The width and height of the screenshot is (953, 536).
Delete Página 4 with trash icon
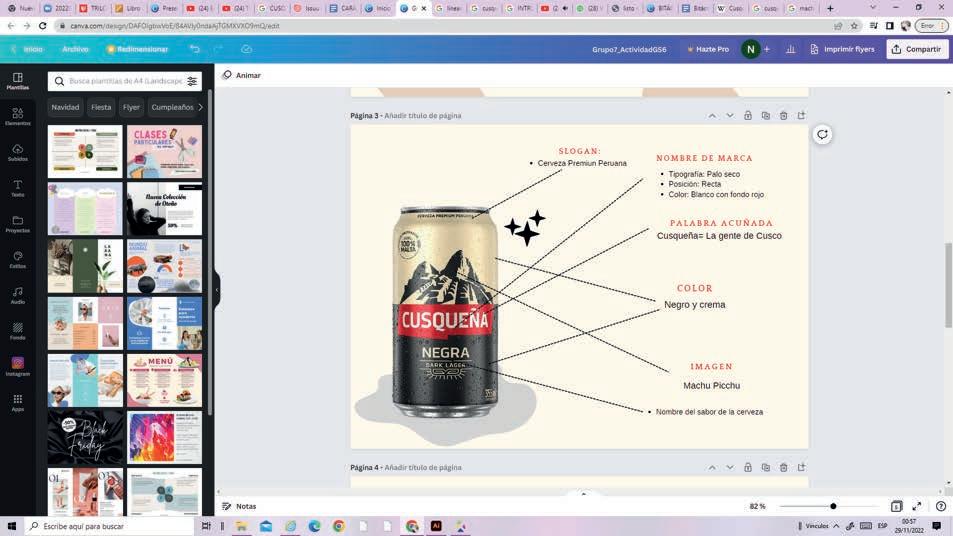783,467
